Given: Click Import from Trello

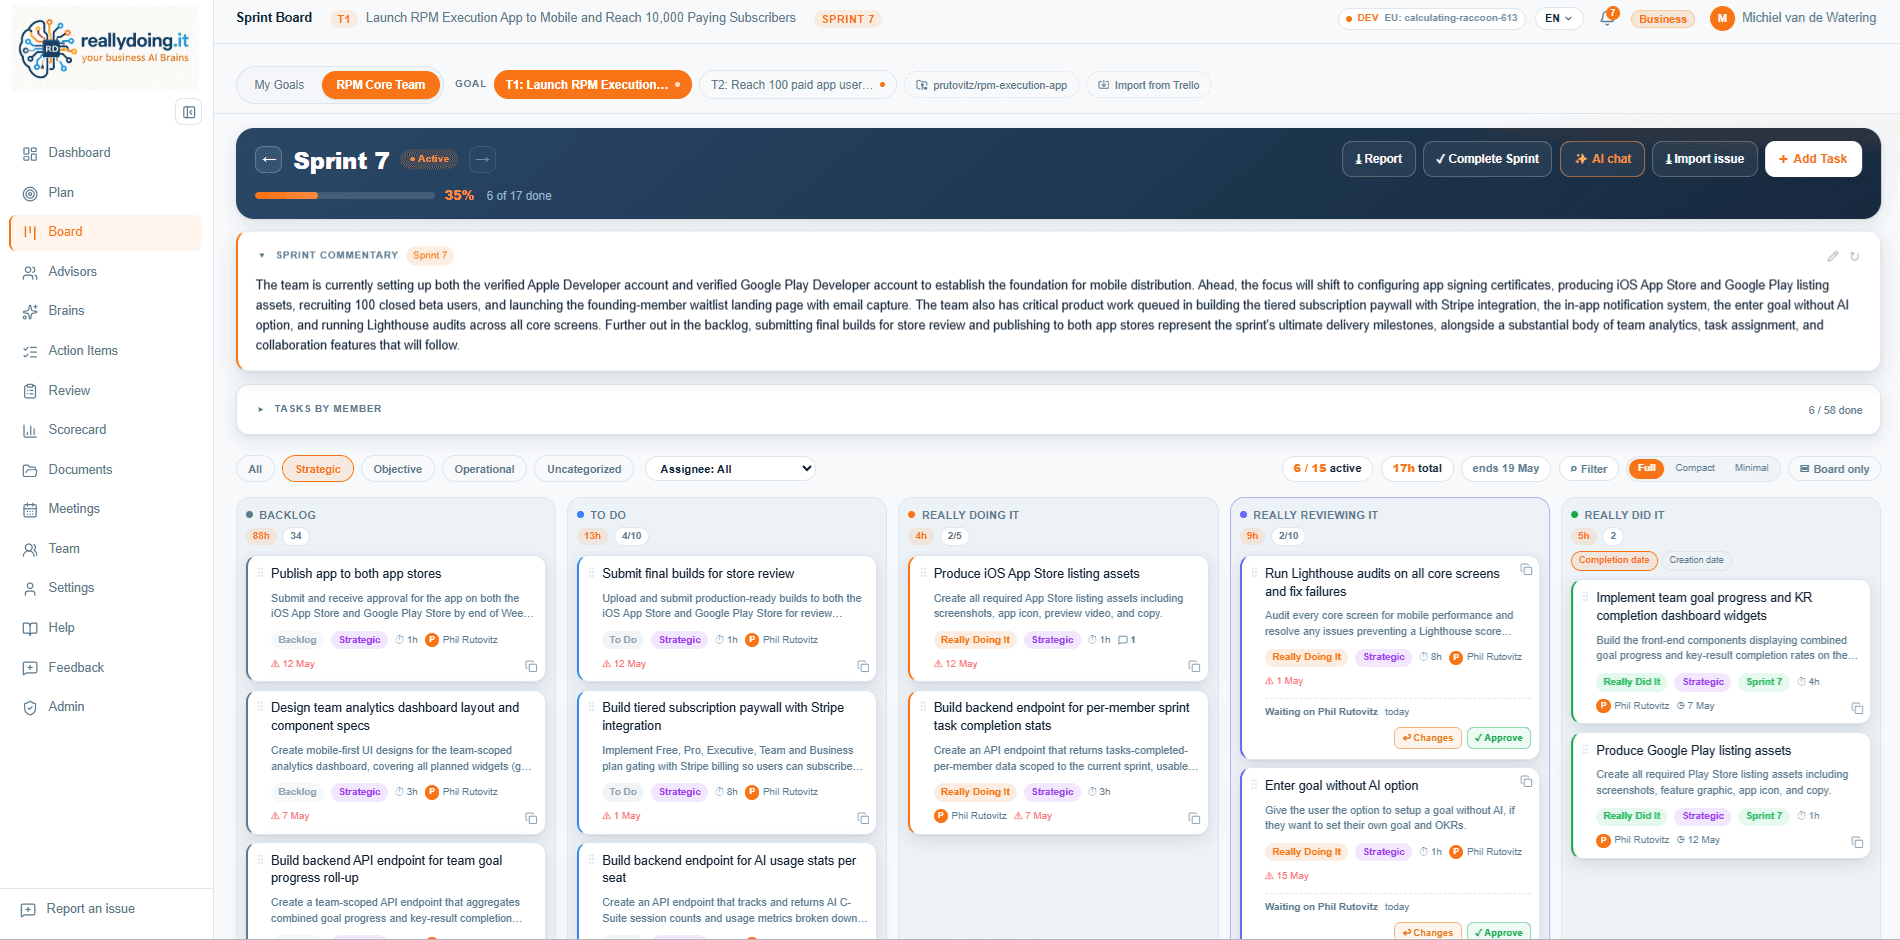Looking at the screenshot, I should 1148,85.
